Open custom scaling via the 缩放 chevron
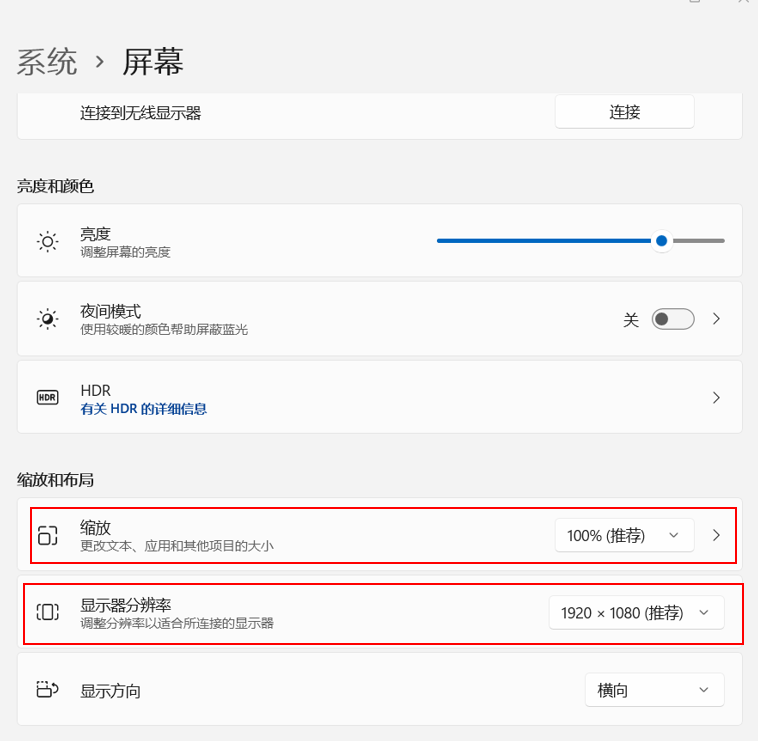 (x=716, y=535)
